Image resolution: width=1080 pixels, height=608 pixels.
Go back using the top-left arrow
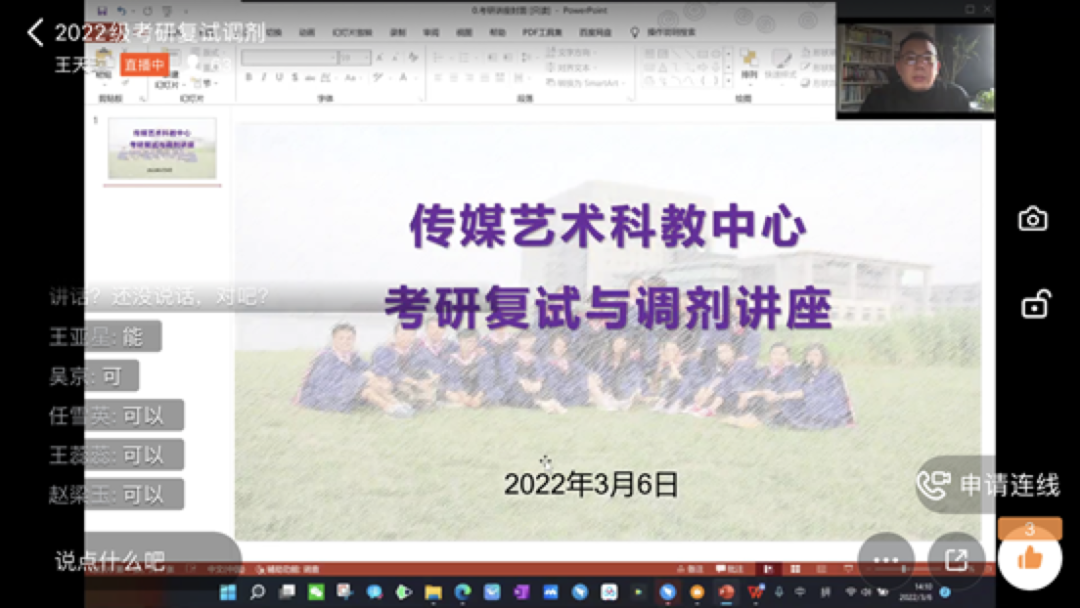pyautogui.click(x=35, y=32)
